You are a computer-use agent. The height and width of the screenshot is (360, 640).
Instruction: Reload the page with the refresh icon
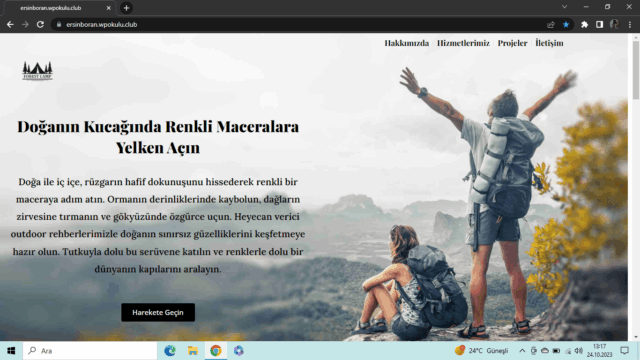click(40, 24)
